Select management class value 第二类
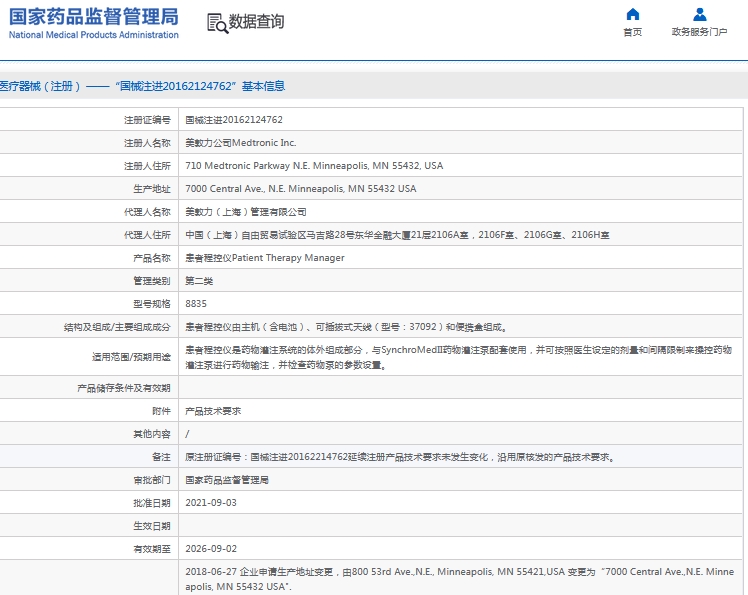748x595 pixels. [199, 281]
